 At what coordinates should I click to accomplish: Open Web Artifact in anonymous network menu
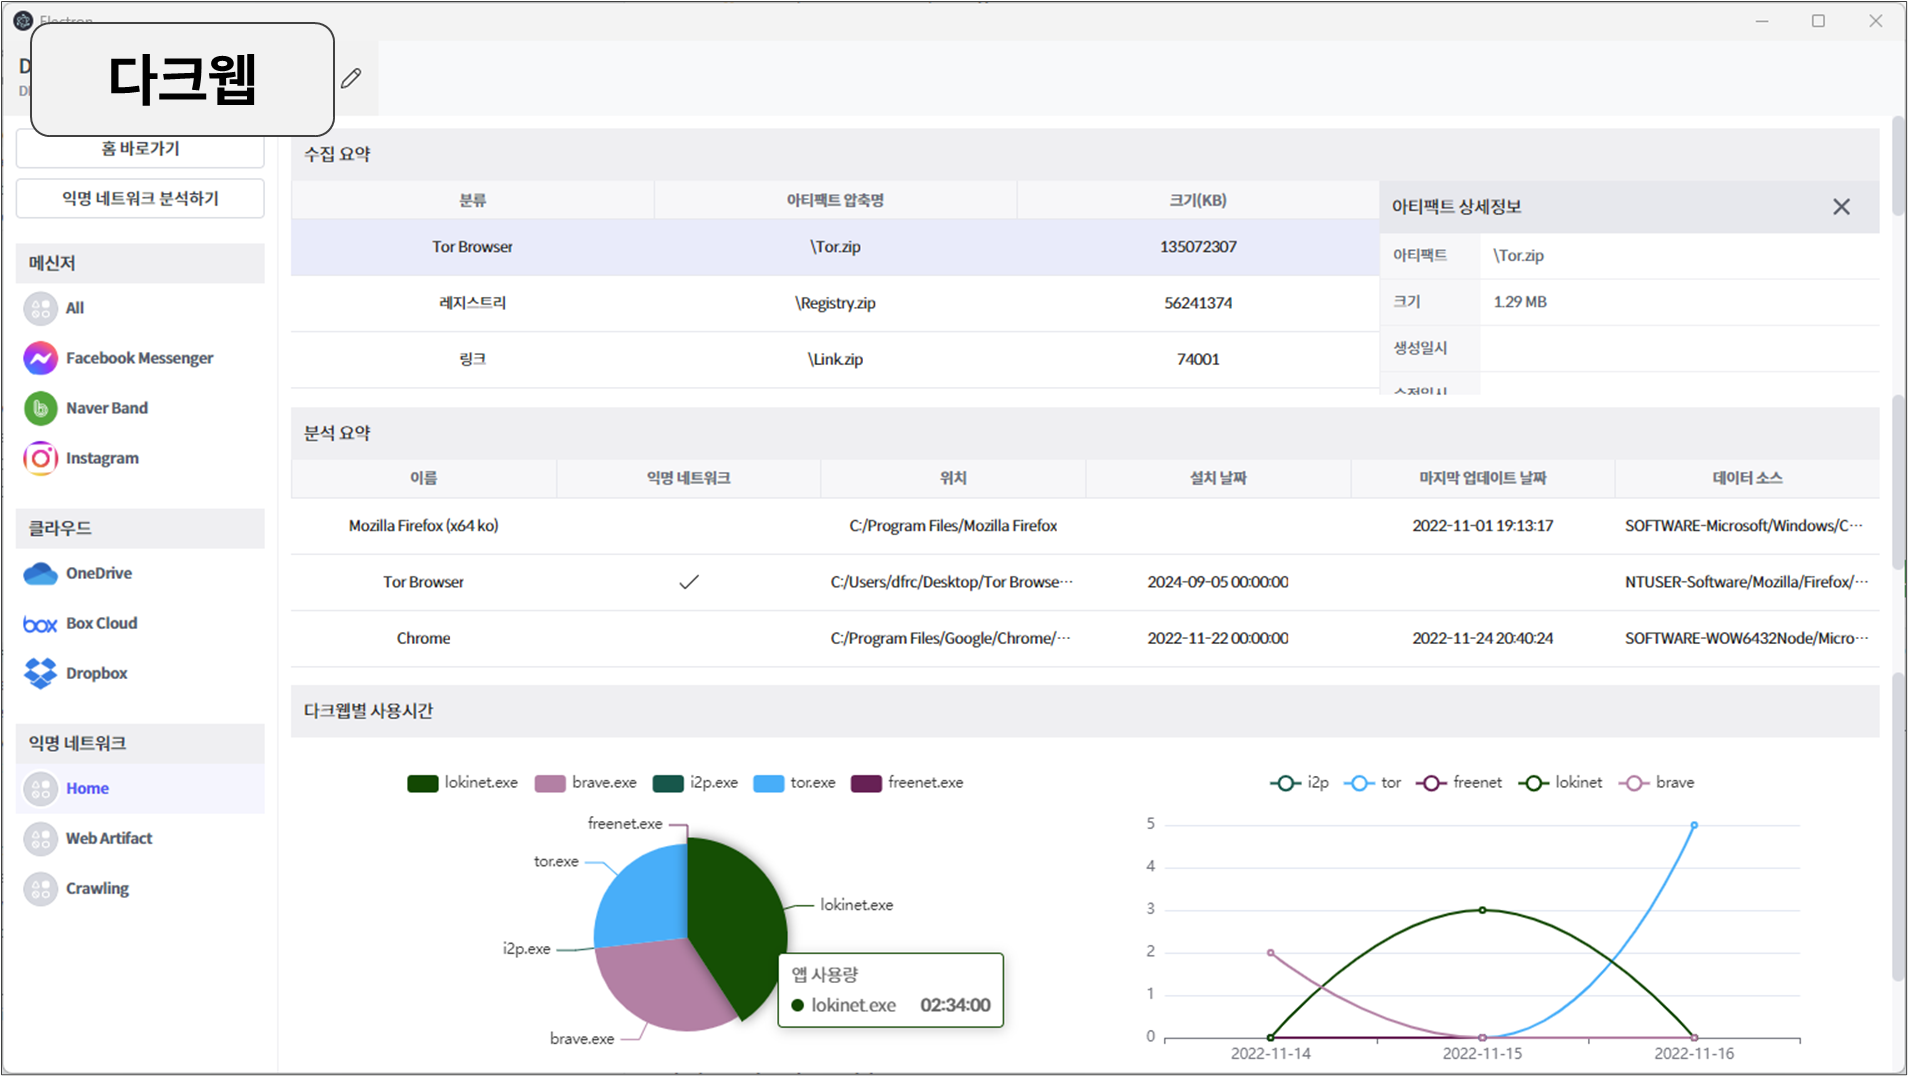(108, 838)
